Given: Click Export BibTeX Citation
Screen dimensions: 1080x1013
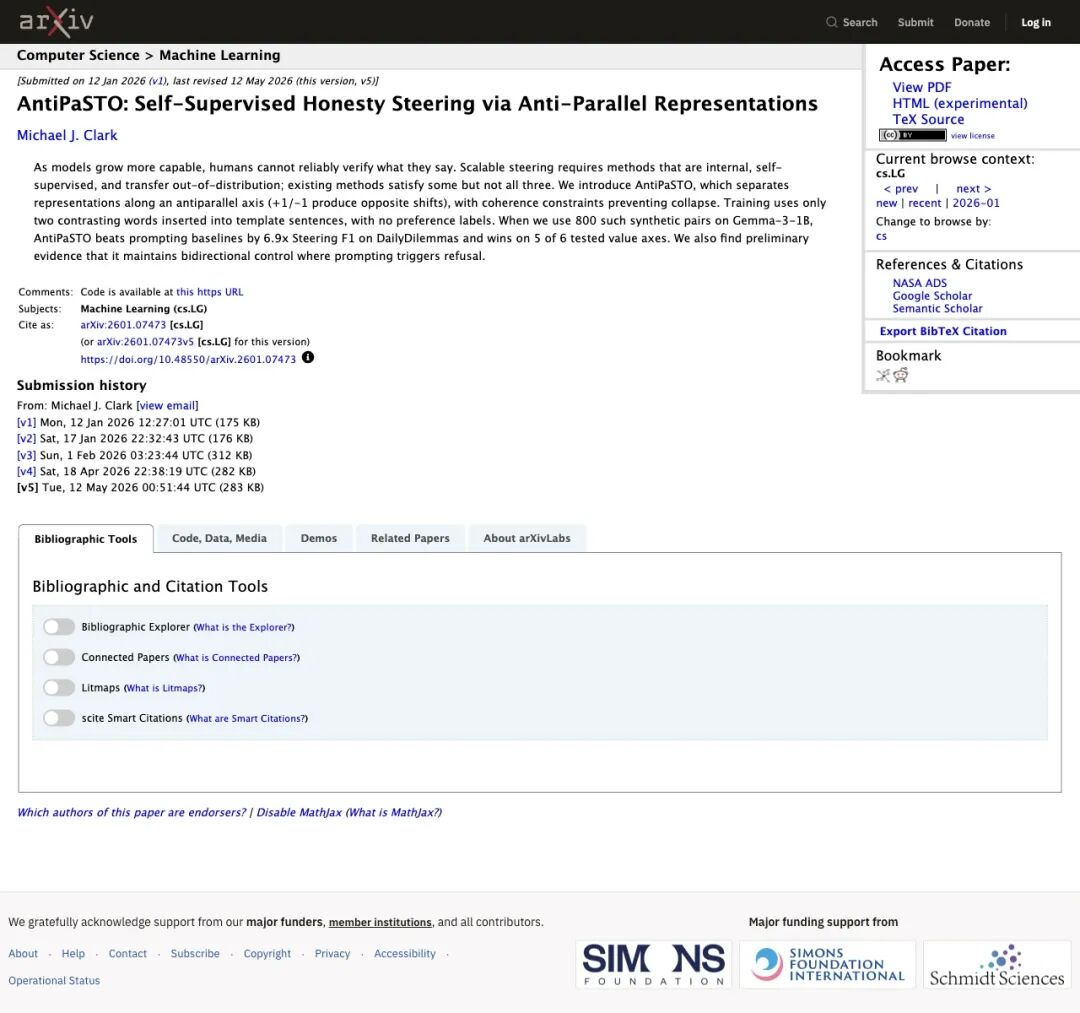Looking at the screenshot, I should [943, 331].
